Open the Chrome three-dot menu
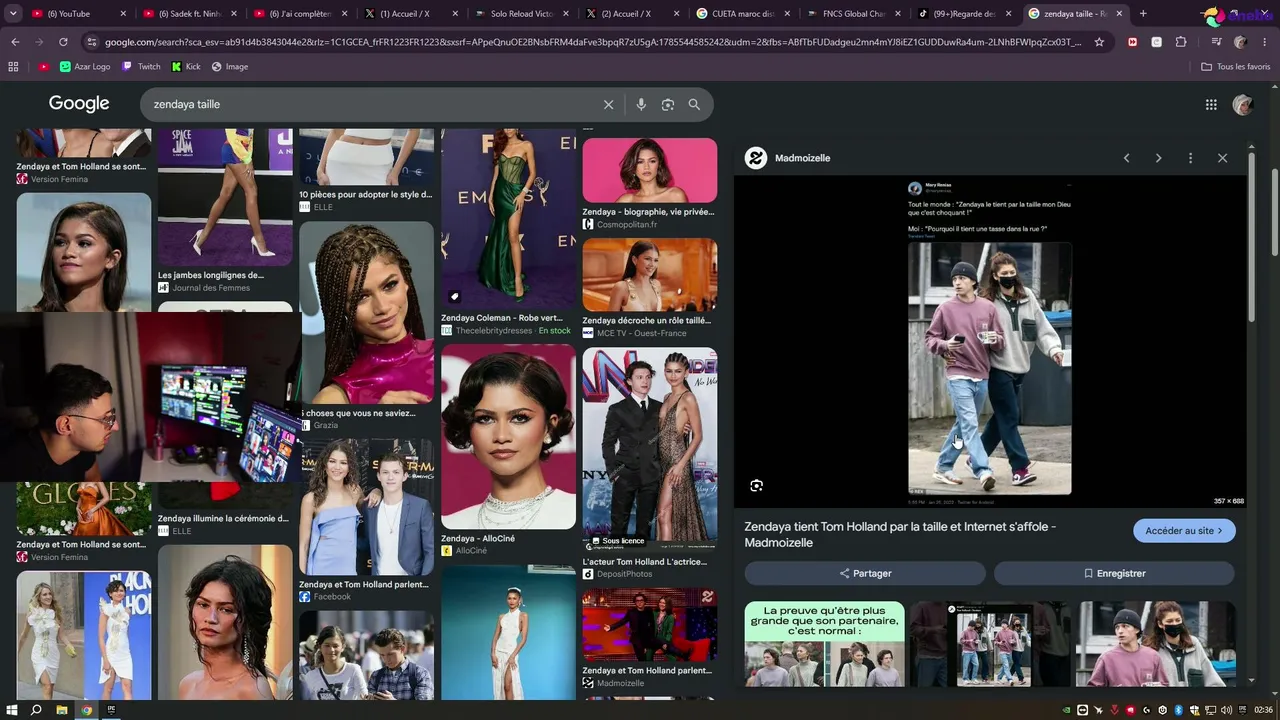The width and height of the screenshot is (1280, 720). [x=1264, y=42]
